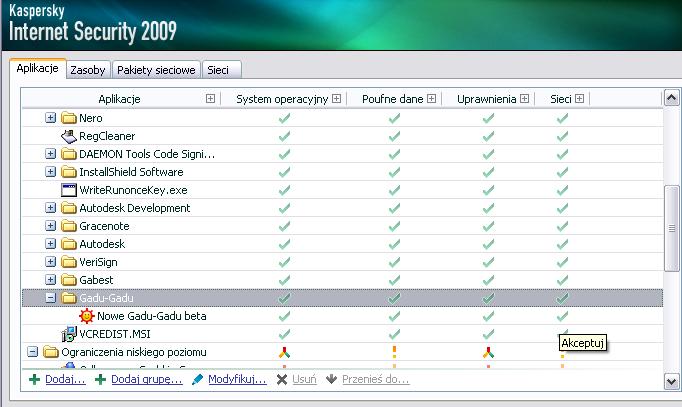The width and height of the screenshot is (682, 407).
Task: Click the Gracenote folder icon
Action: 69,226
